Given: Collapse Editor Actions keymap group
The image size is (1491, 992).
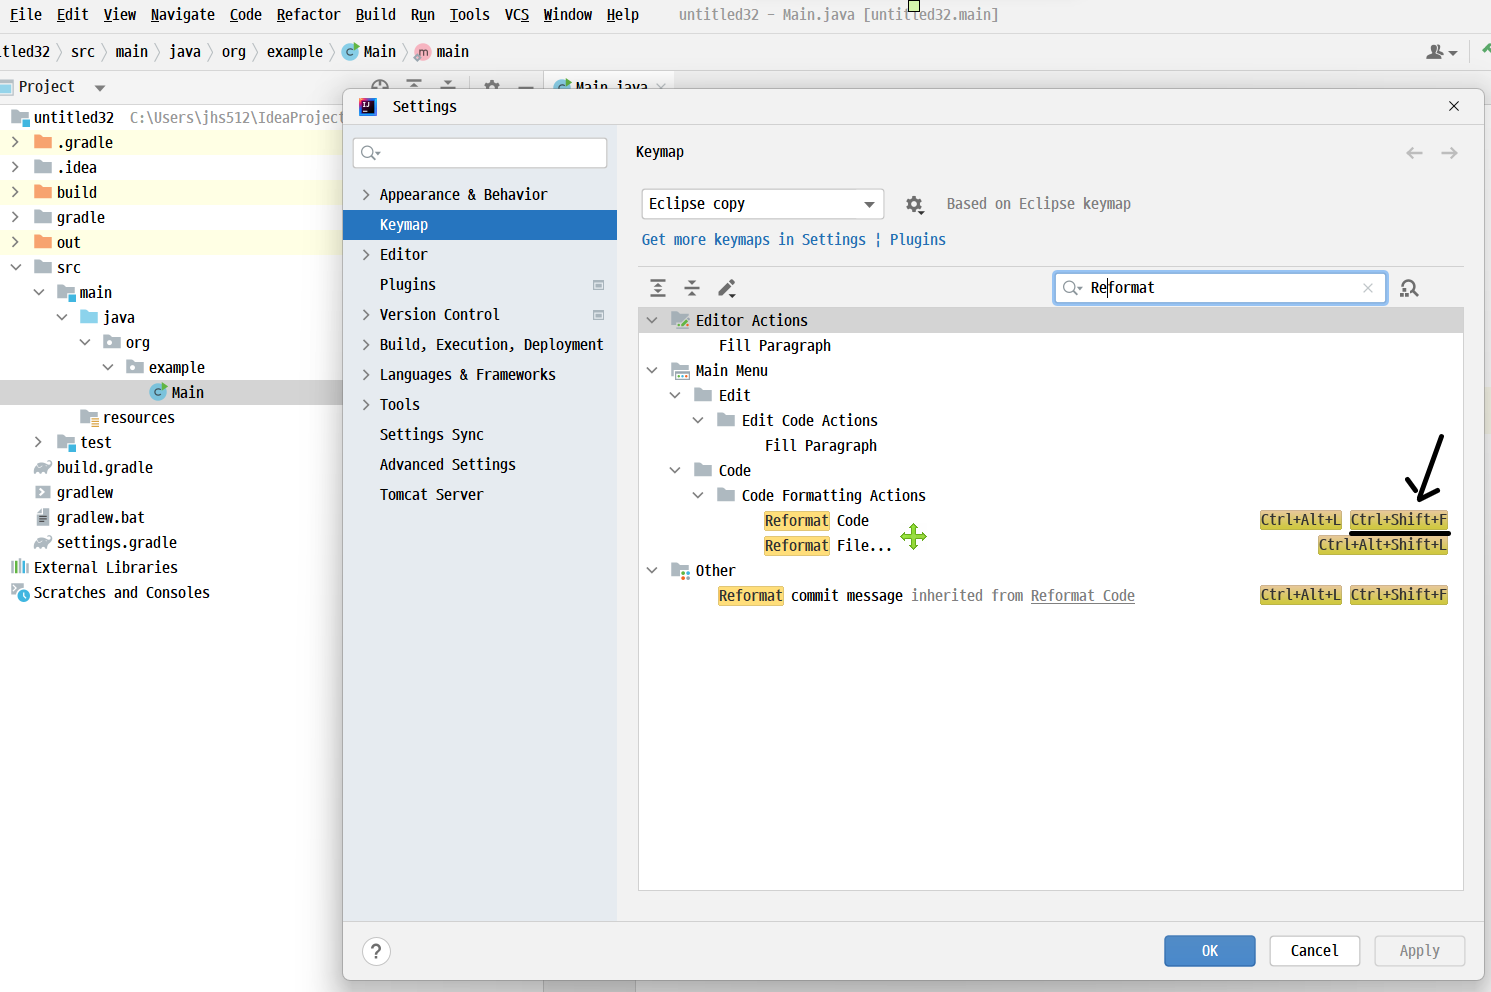Looking at the screenshot, I should coord(652,320).
